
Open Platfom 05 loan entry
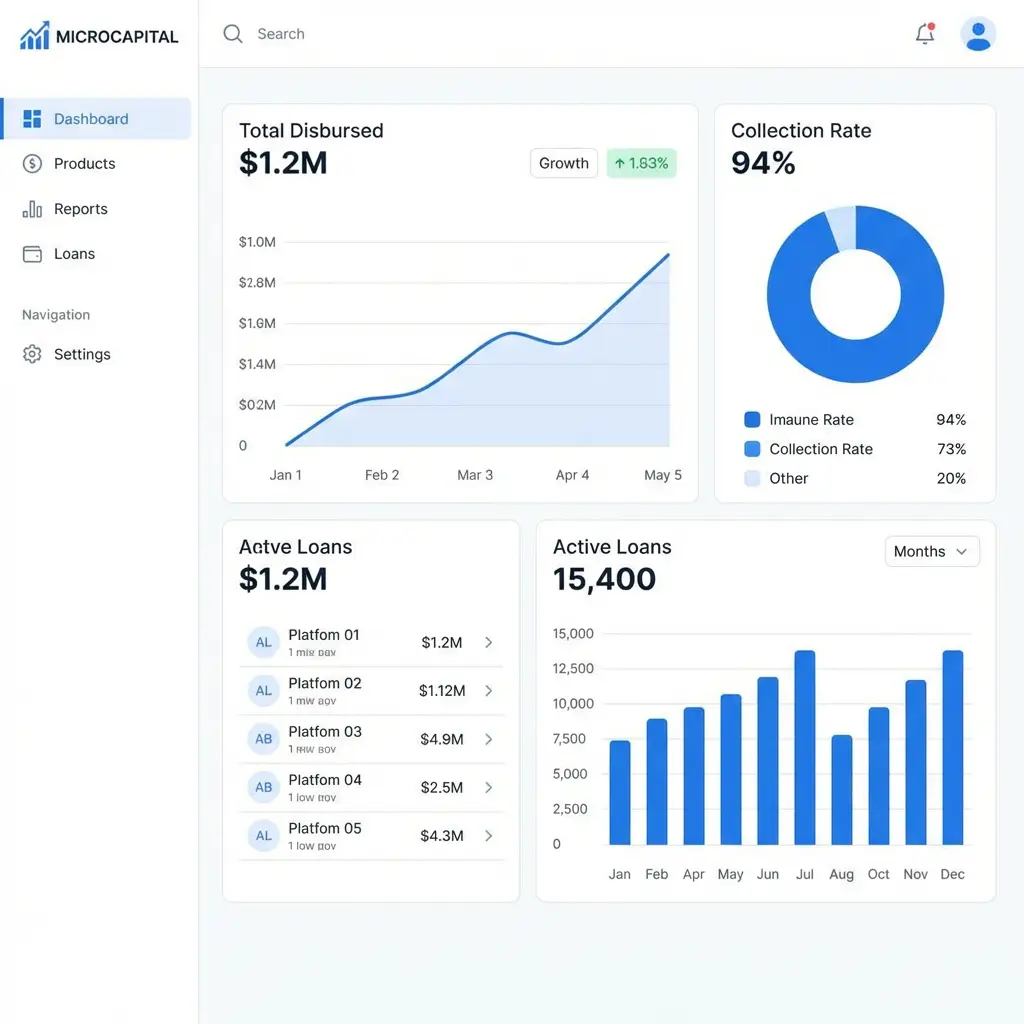488,835
